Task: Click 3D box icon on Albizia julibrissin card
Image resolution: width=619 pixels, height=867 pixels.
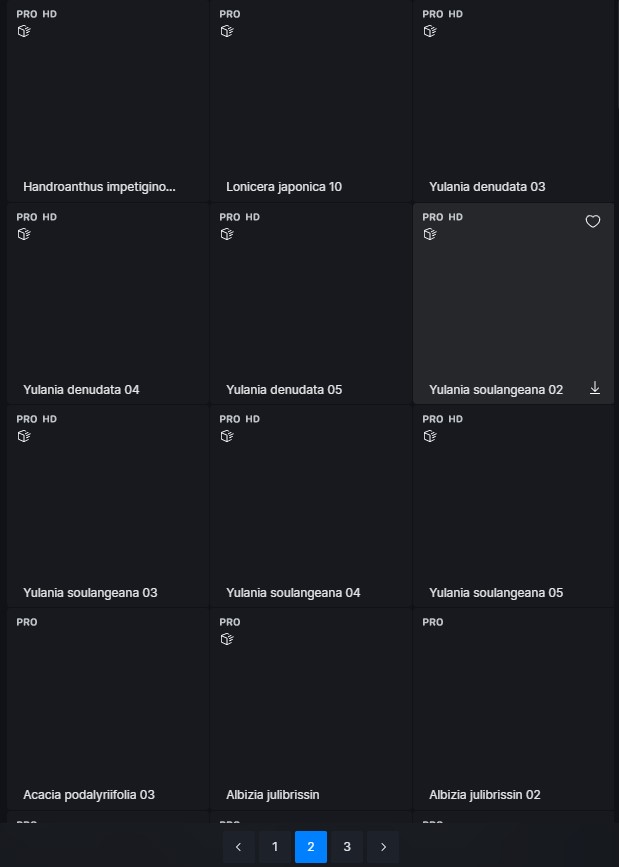Action: tap(227, 639)
